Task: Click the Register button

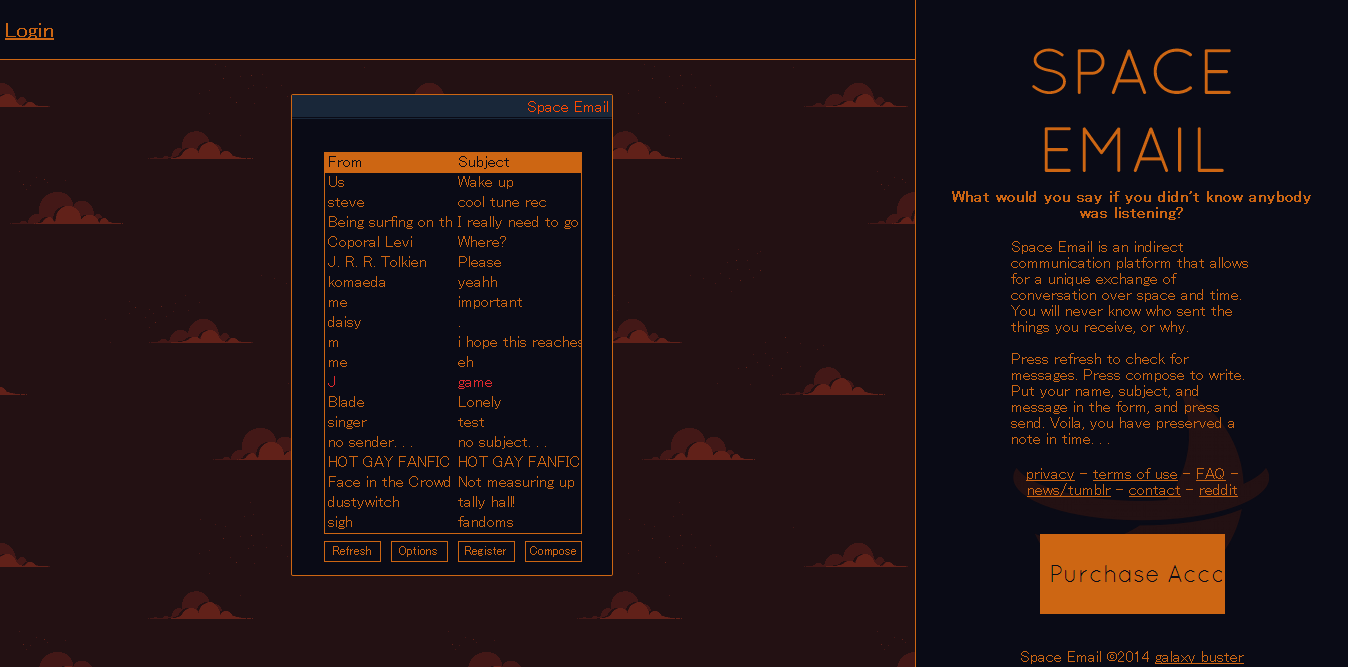Action: coord(486,550)
